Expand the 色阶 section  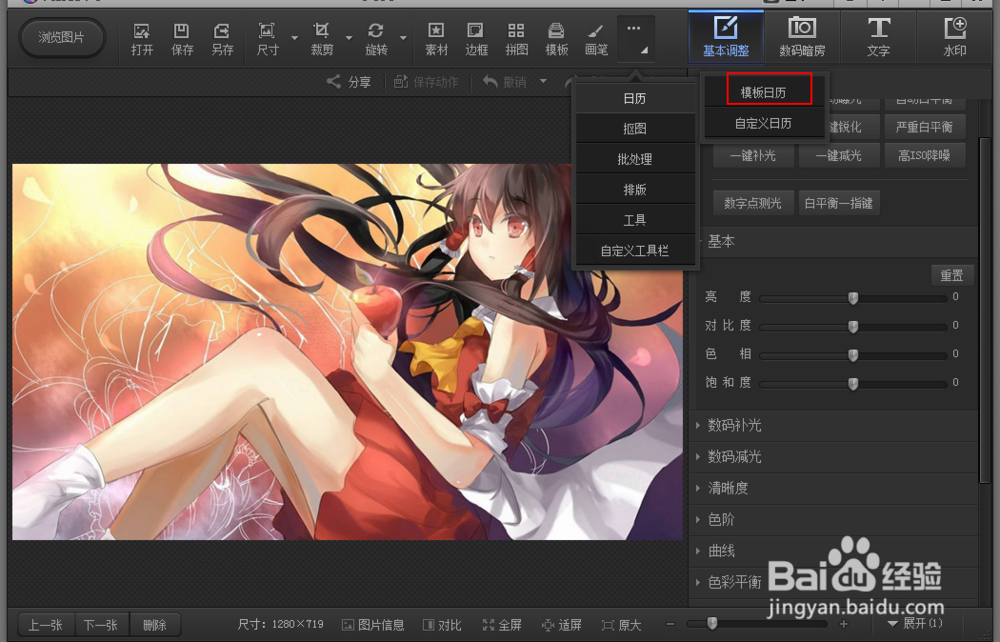coord(833,520)
